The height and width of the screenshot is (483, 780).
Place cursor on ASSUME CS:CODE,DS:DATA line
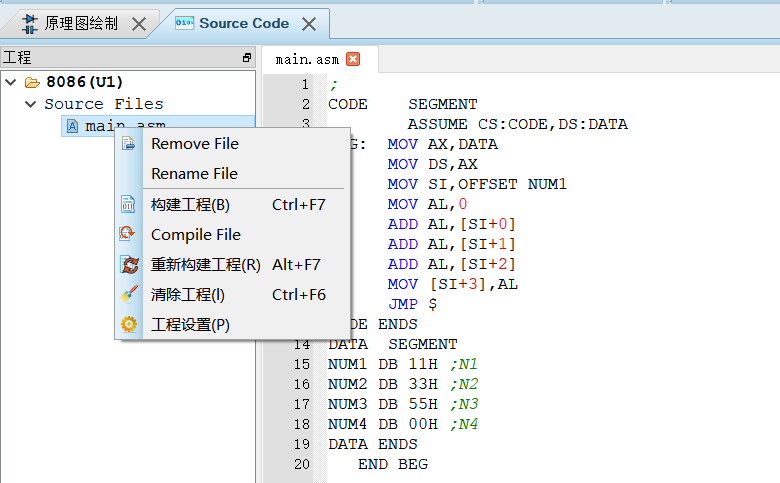517,124
